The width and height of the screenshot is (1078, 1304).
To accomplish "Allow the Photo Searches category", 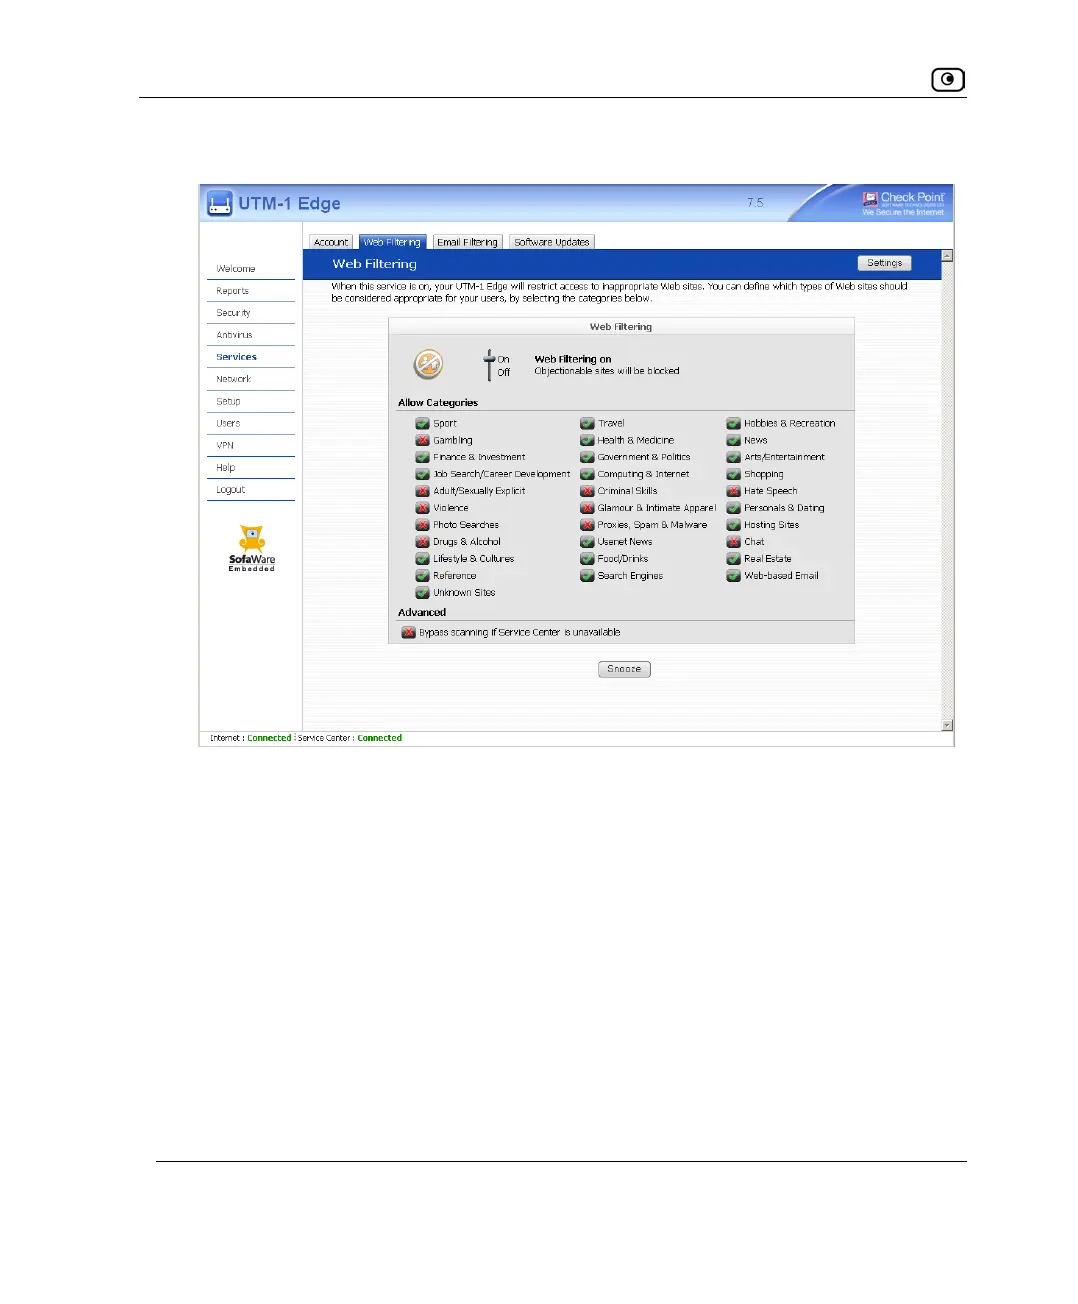I will (x=422, y=525).
